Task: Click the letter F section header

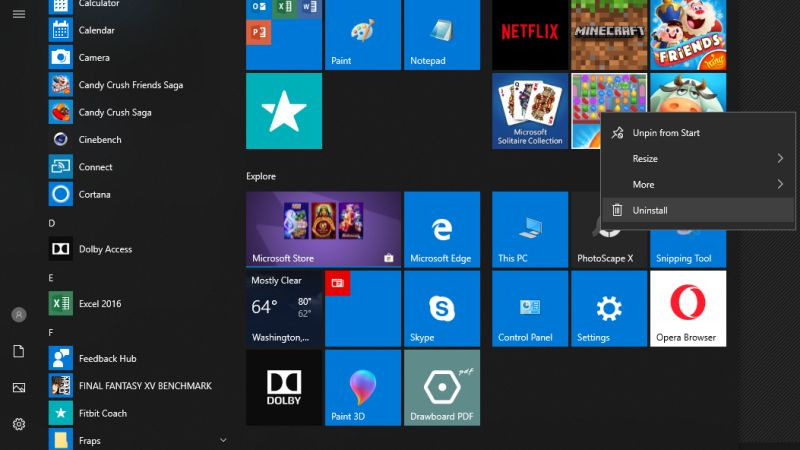Action: click(51, 332)
